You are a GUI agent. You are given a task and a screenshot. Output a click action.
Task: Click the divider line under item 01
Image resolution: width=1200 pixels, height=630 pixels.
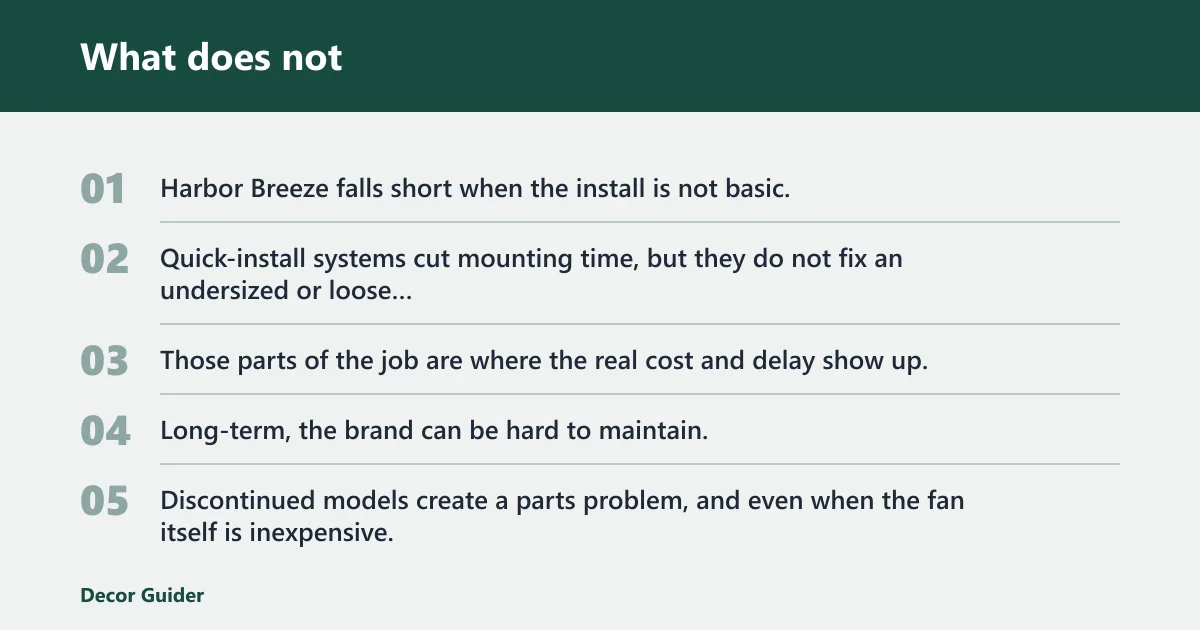pyautogui.click(x=640, y=222)
